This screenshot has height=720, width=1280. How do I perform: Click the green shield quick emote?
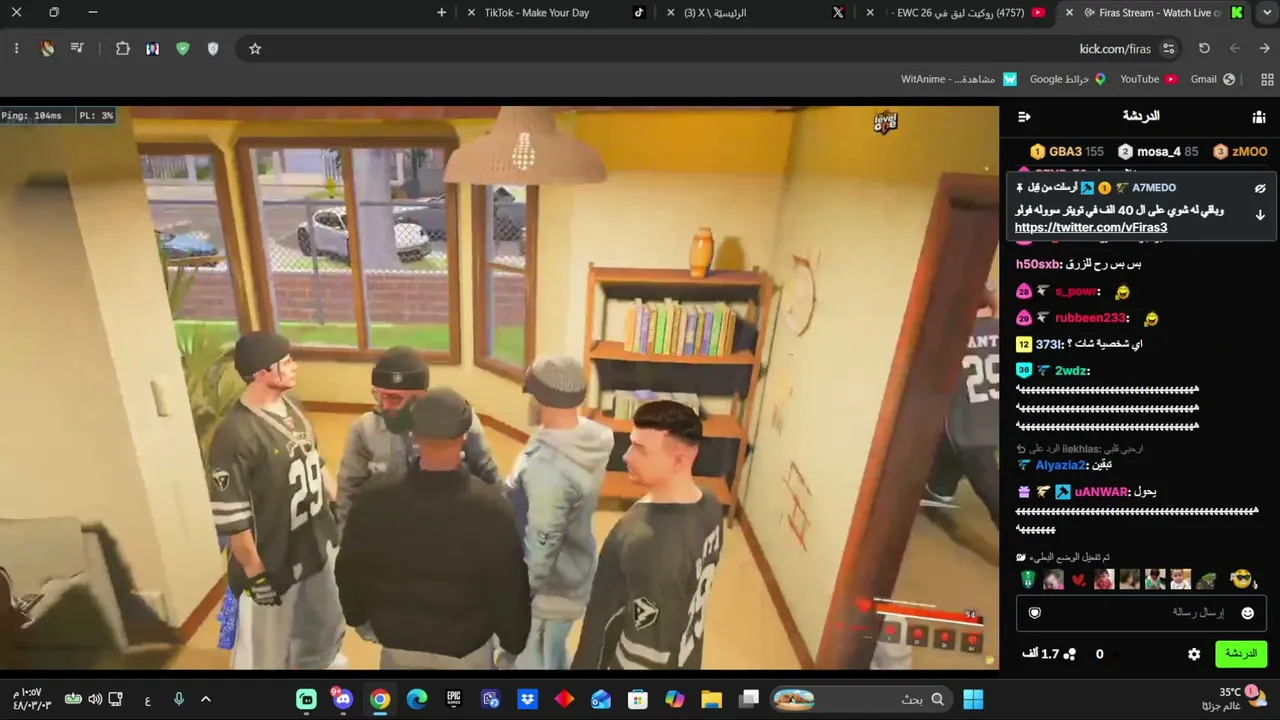click(1028, 580)
